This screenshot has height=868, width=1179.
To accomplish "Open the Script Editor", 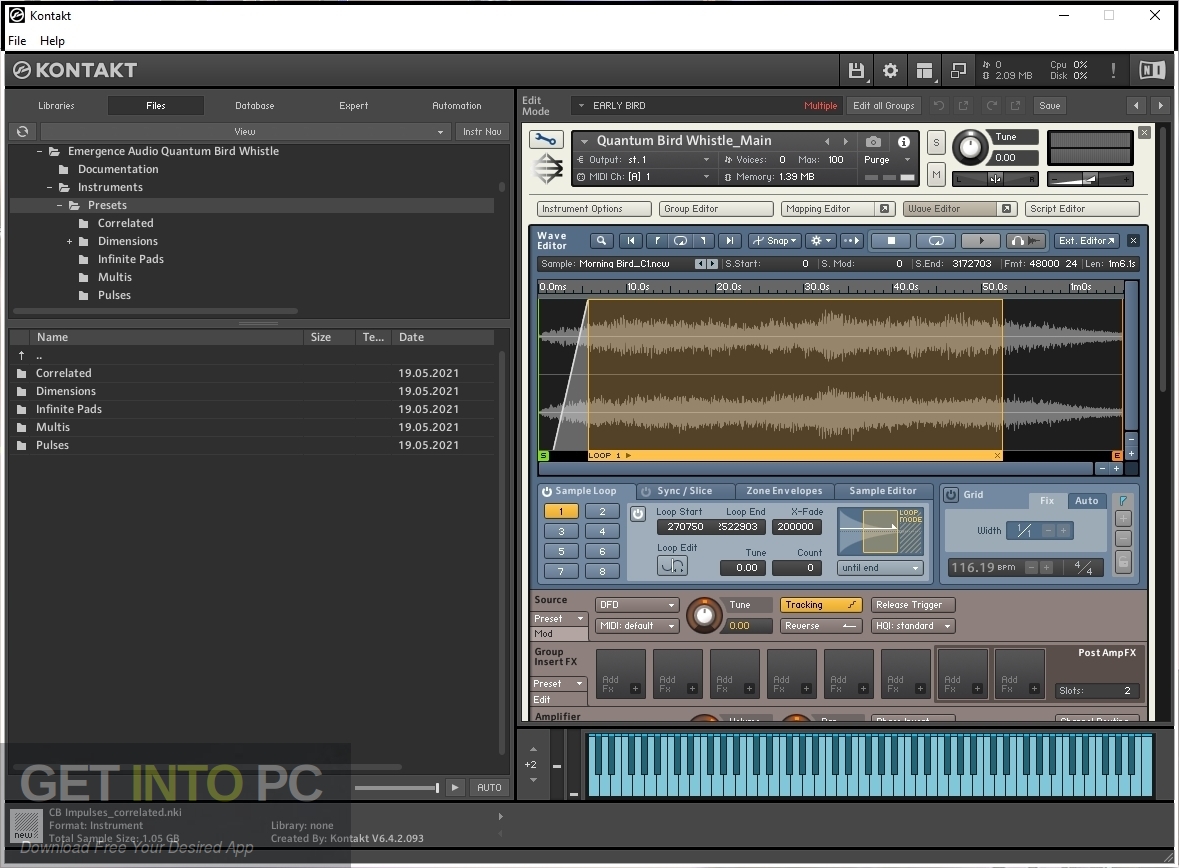I will pyautogui.click(x=1083, y=209).
